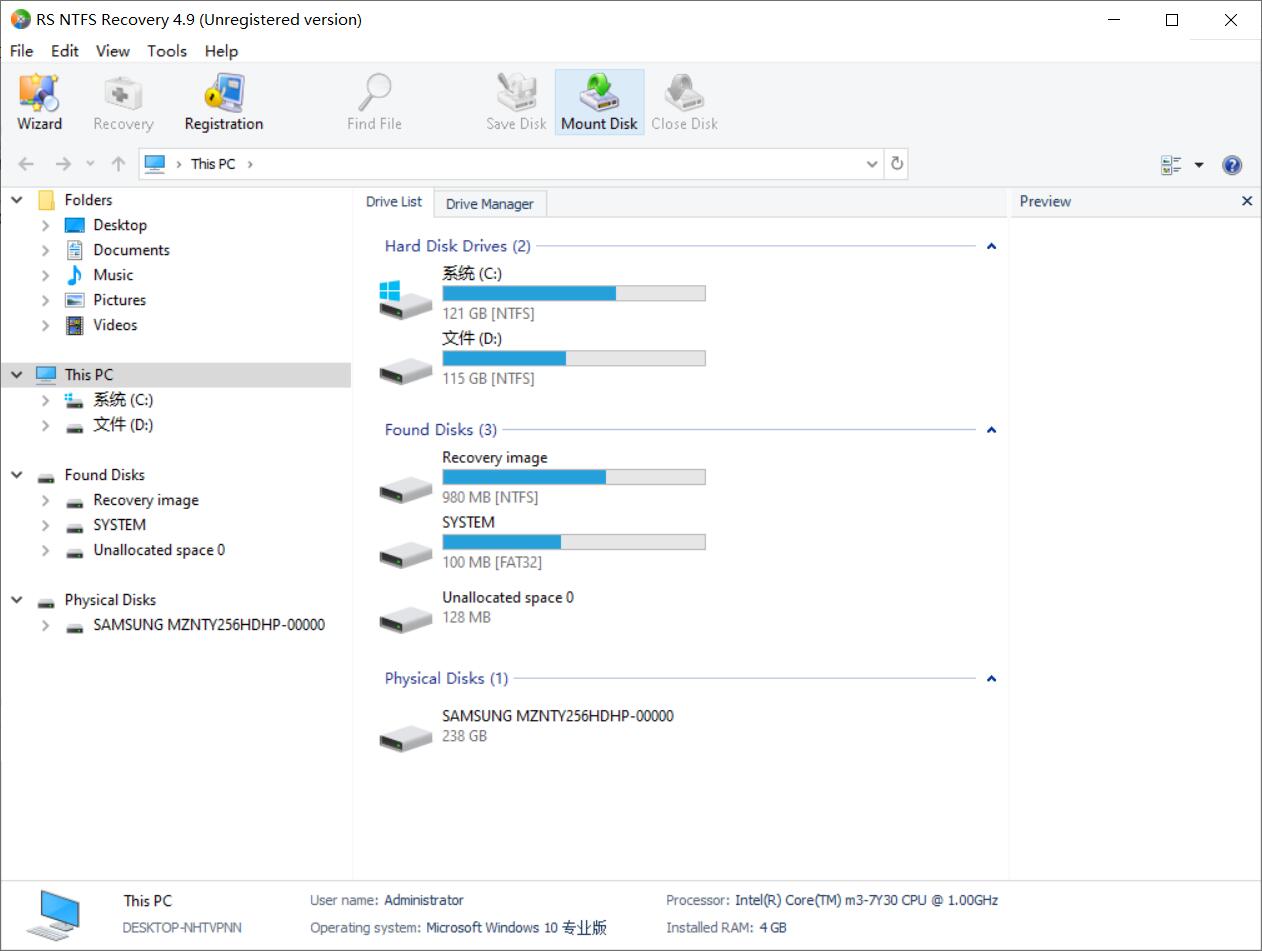
Task: Select Recovery image in the tree
Action: tap(146, 500)
